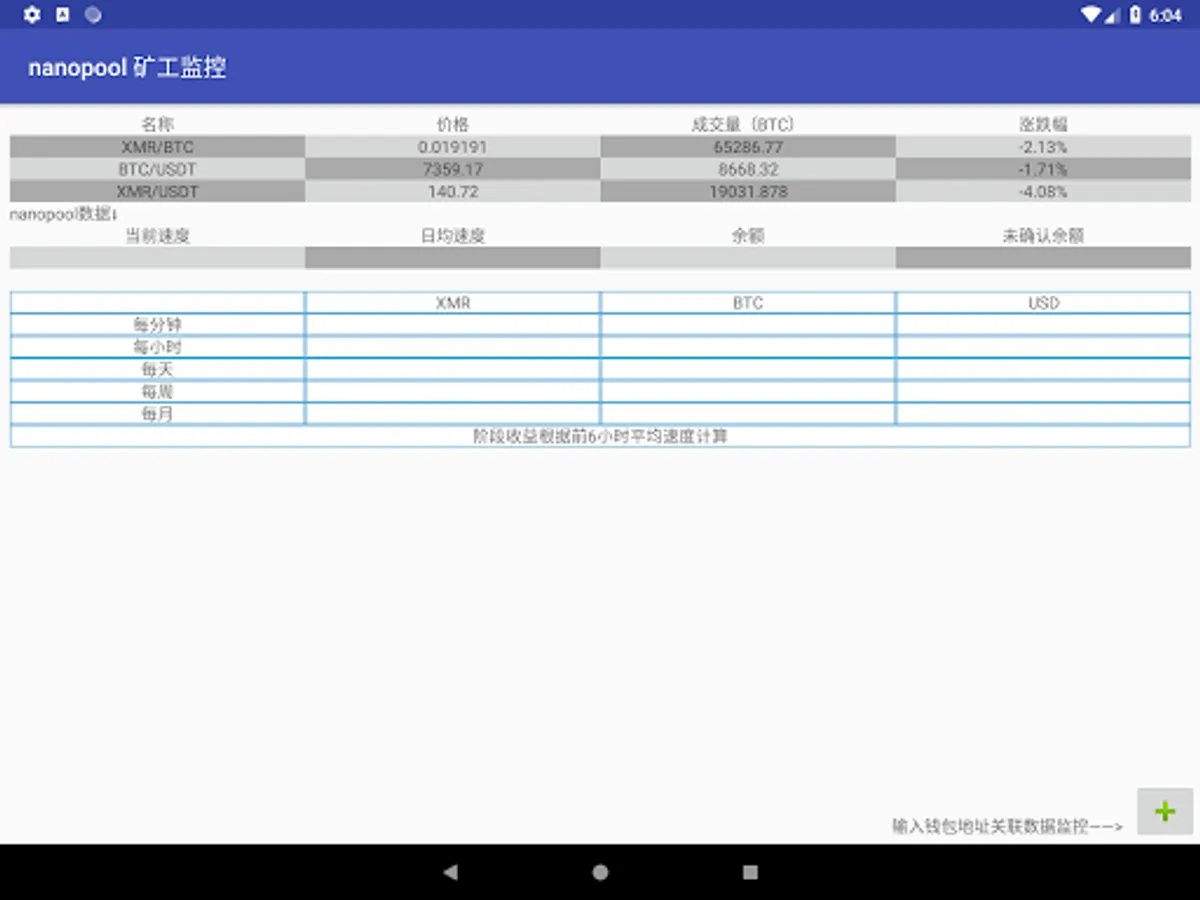Tap the white square notification icon
This screenshot has width=1200, height=900.
63,15
